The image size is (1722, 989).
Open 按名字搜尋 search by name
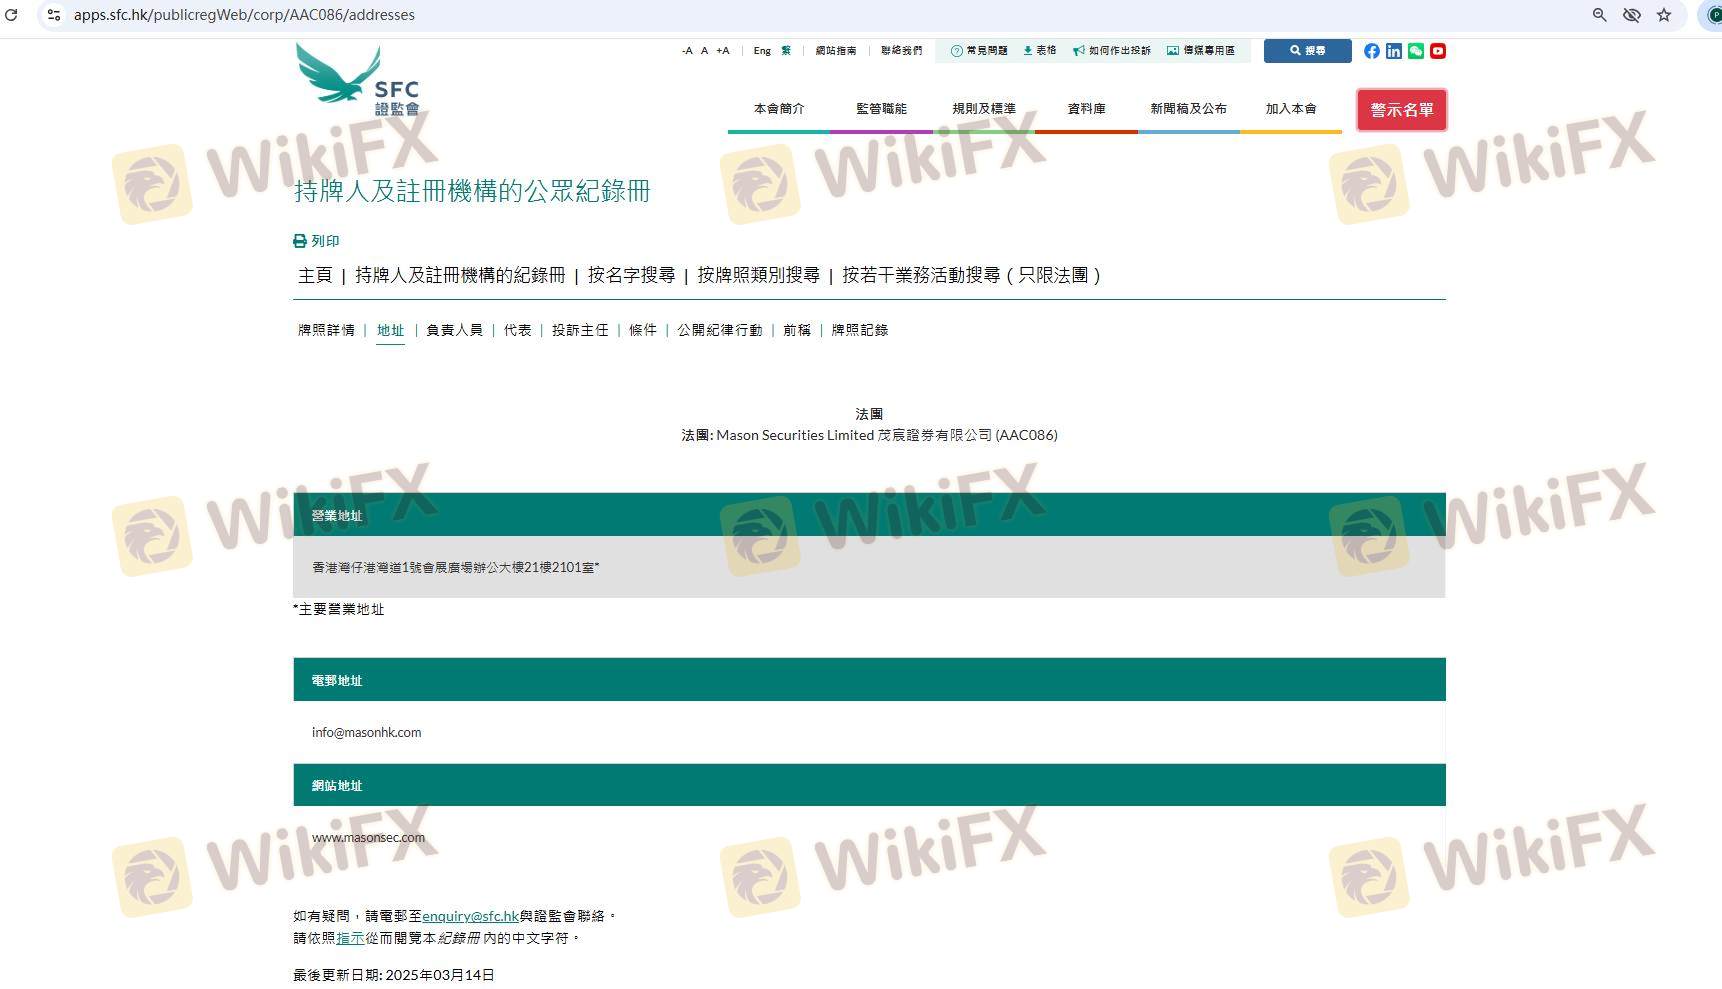631,275
